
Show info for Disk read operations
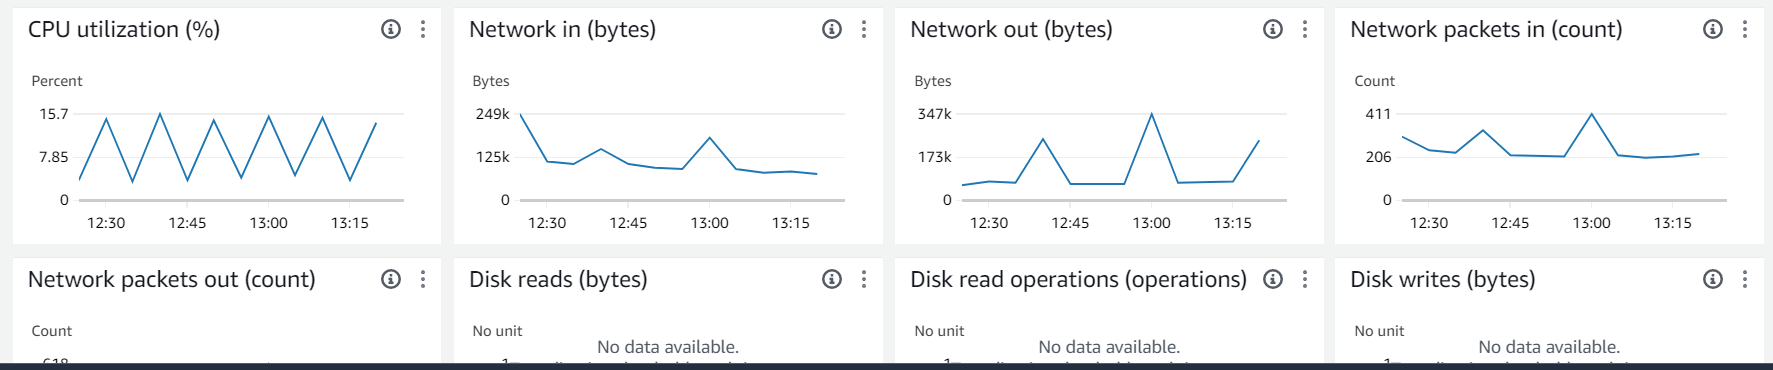point(1273,279)
